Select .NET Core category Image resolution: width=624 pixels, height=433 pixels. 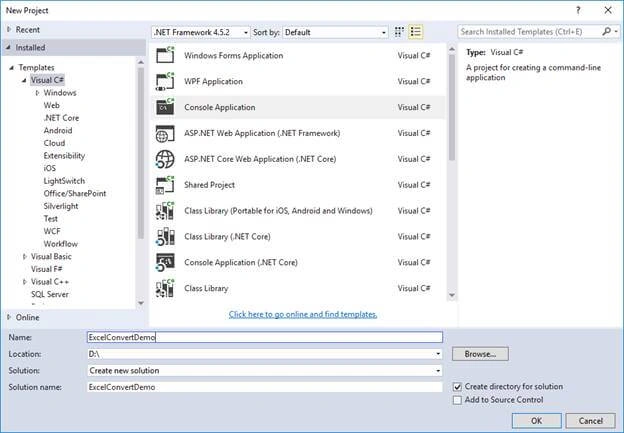(x=61, y=118)
